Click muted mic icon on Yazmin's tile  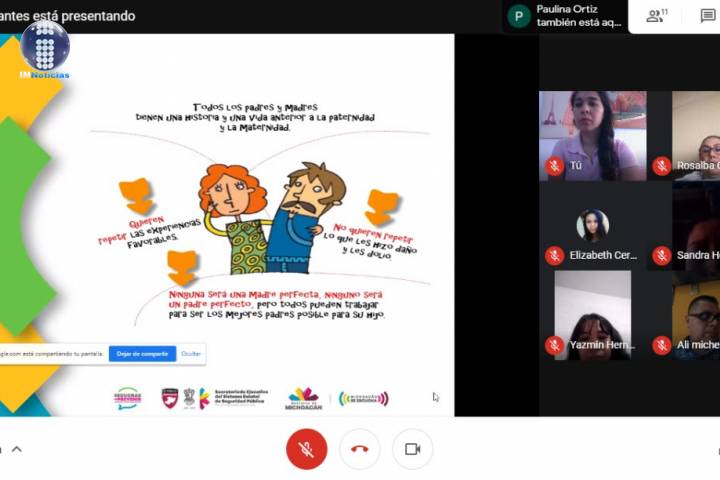click(x=554, y=345)
